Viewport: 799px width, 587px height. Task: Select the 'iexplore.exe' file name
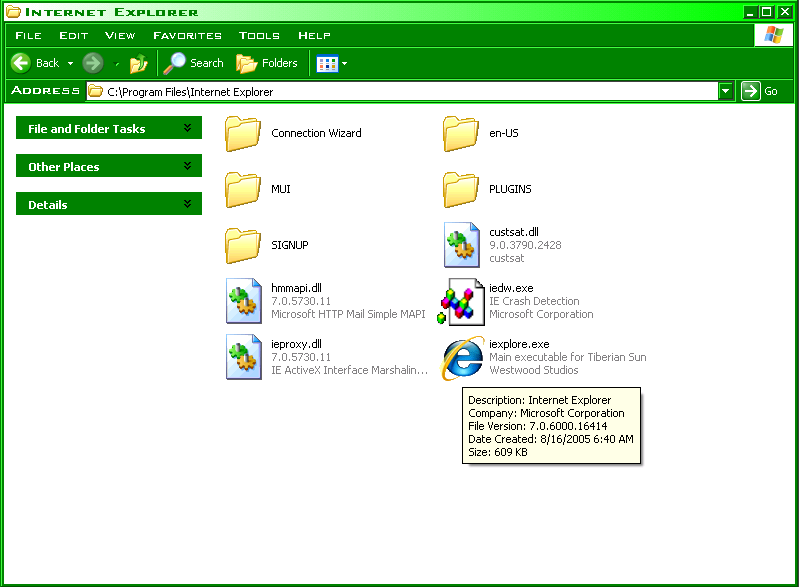click(x=519, y=344)
